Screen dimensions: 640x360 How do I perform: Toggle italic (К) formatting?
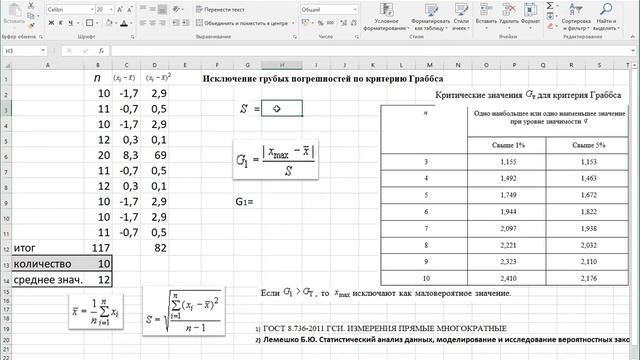61,23
